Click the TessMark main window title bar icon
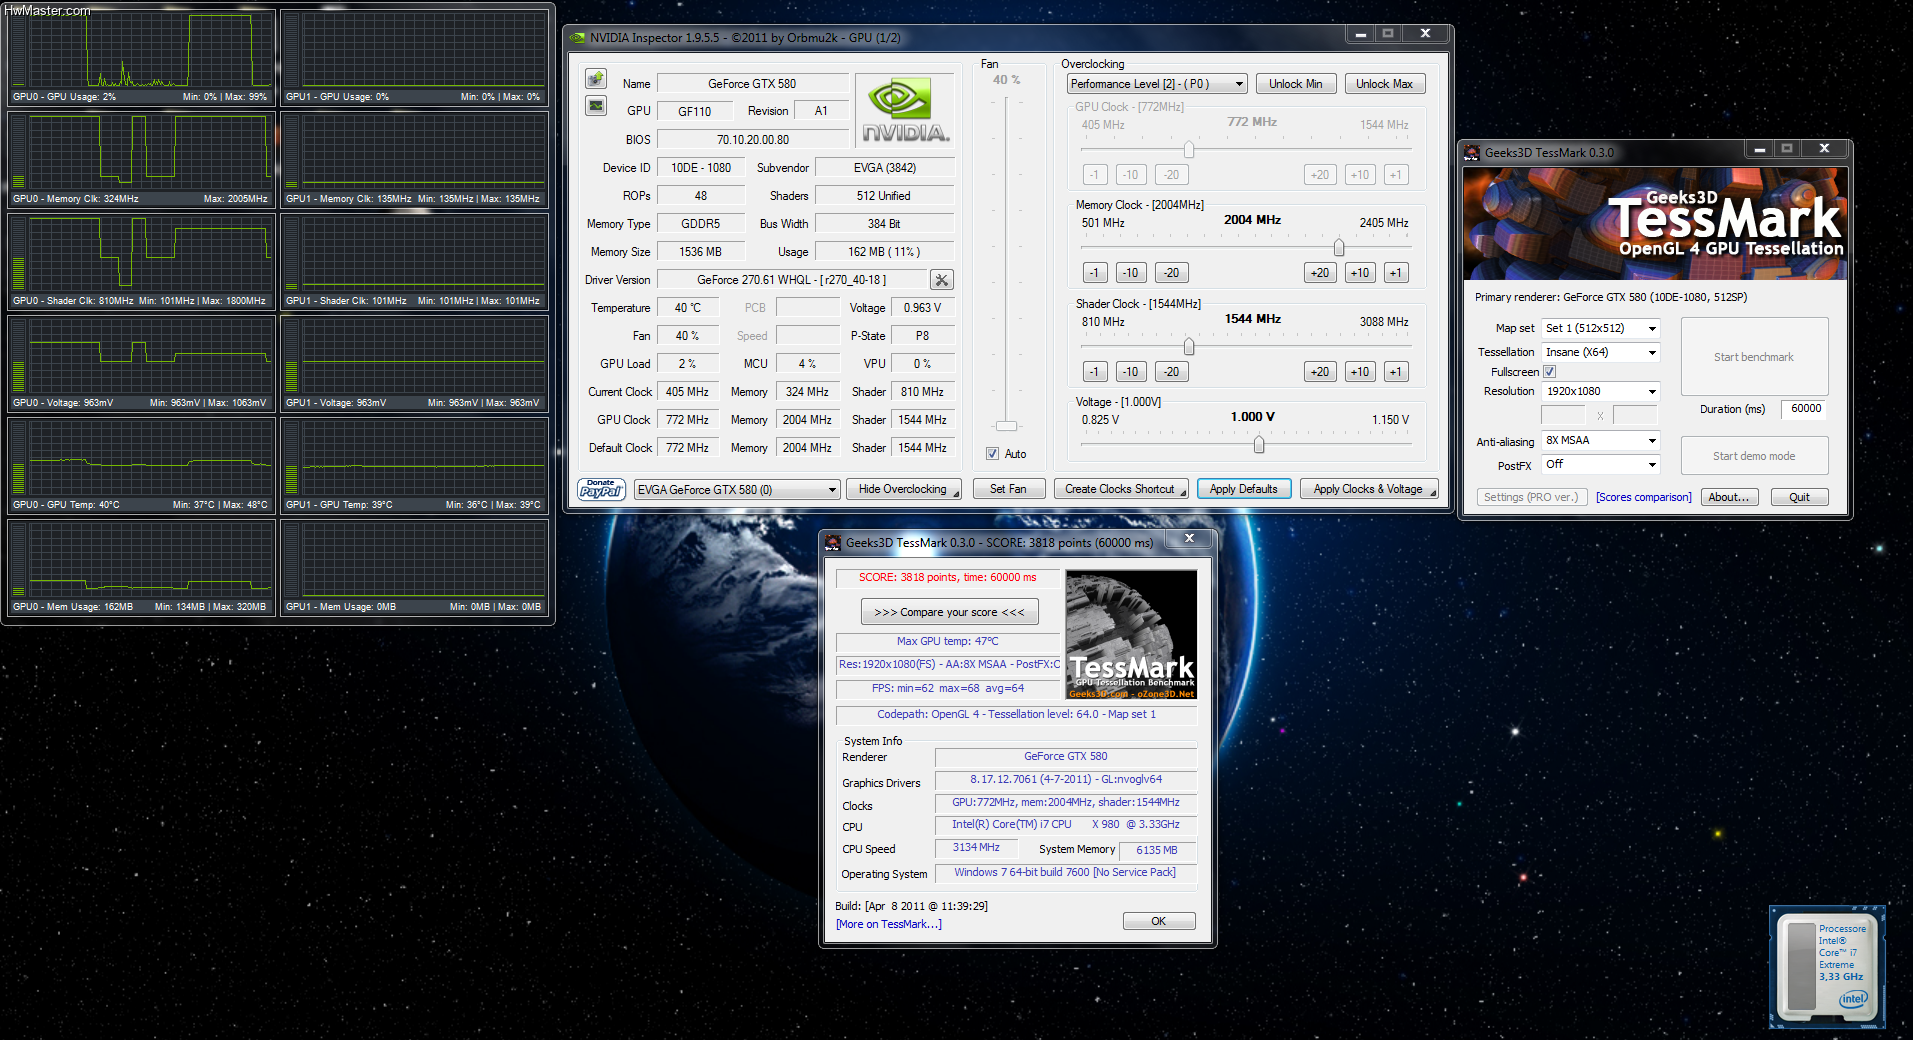The image size is (1913, 1040). (x=1472, y=152)
